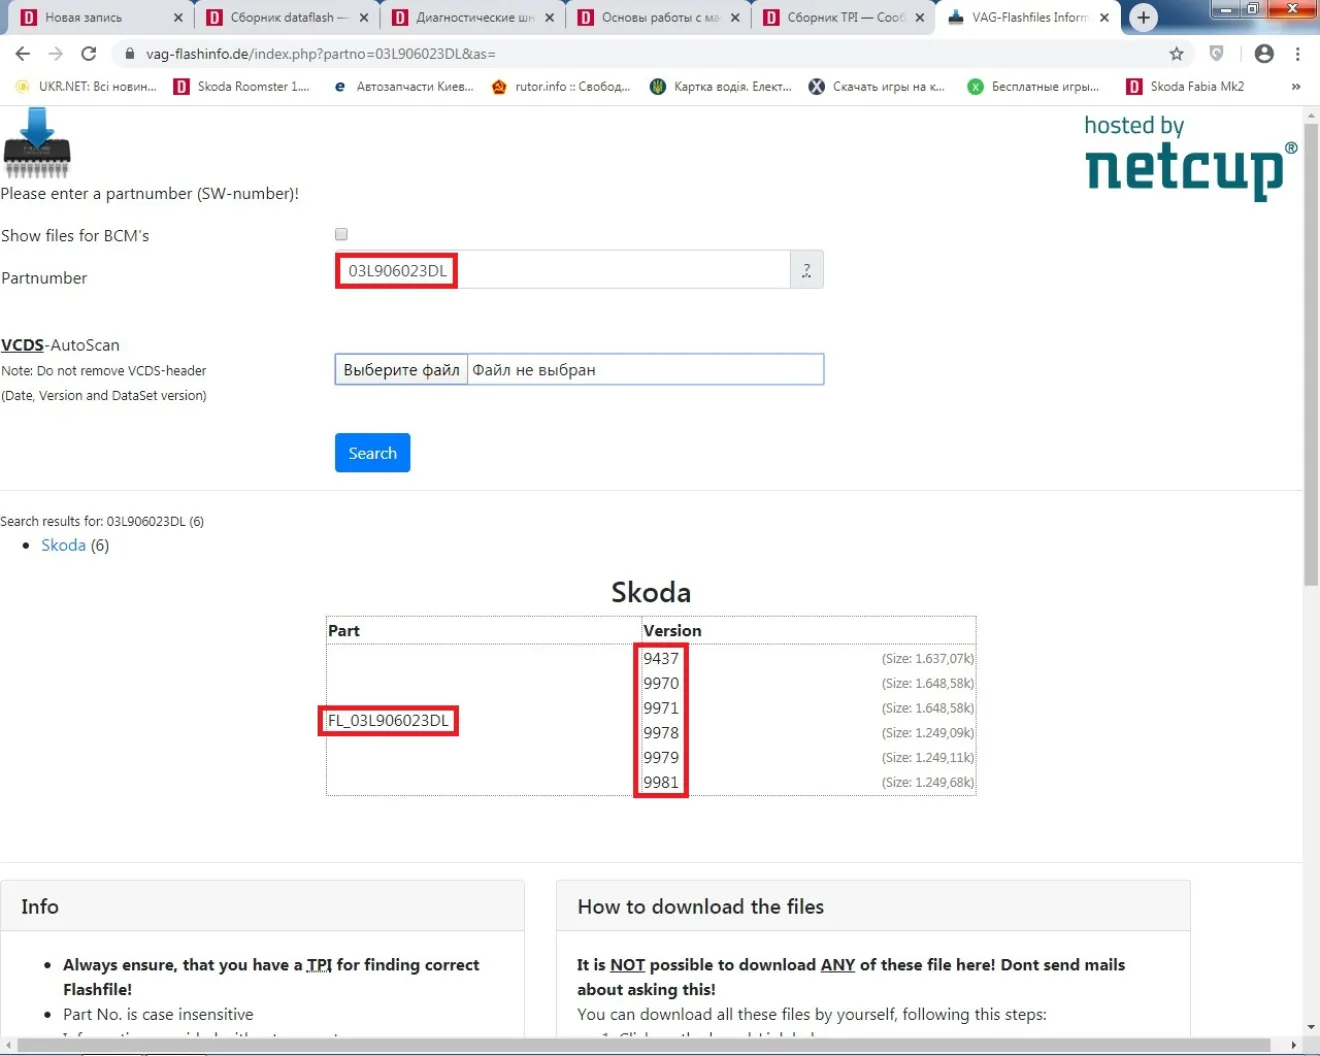Viewport: 1320px width, 1056px height.
Task: Open the Chrome profile account icon
Action: [x=1264, y=54]
